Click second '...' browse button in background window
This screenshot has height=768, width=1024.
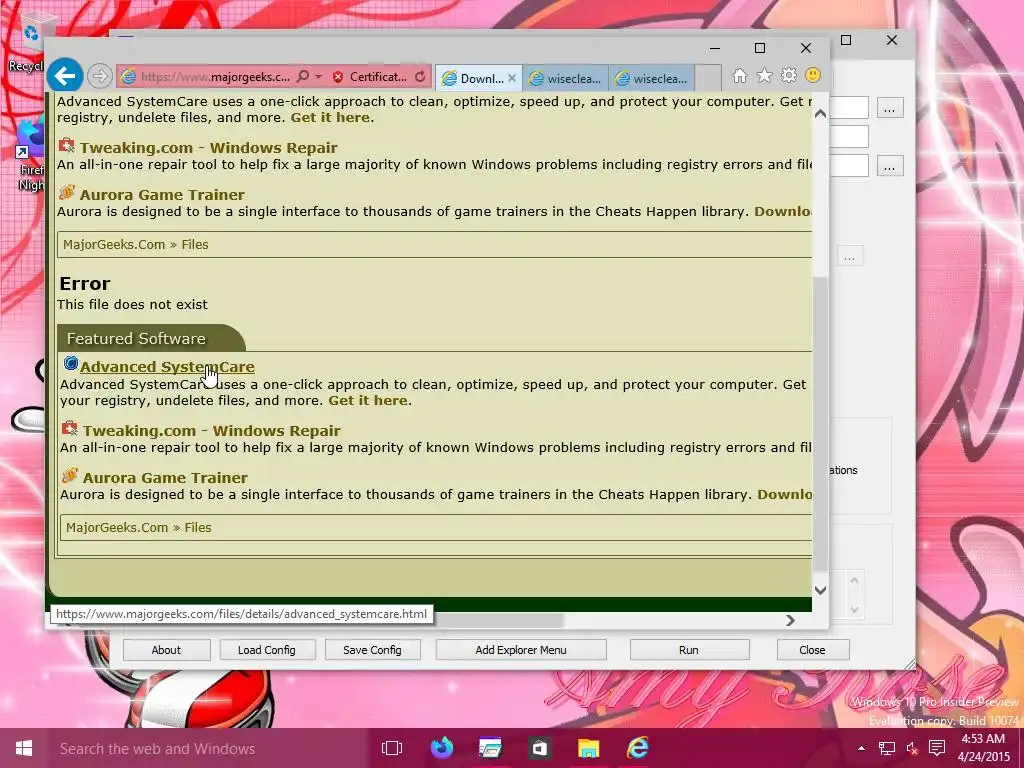889,166
